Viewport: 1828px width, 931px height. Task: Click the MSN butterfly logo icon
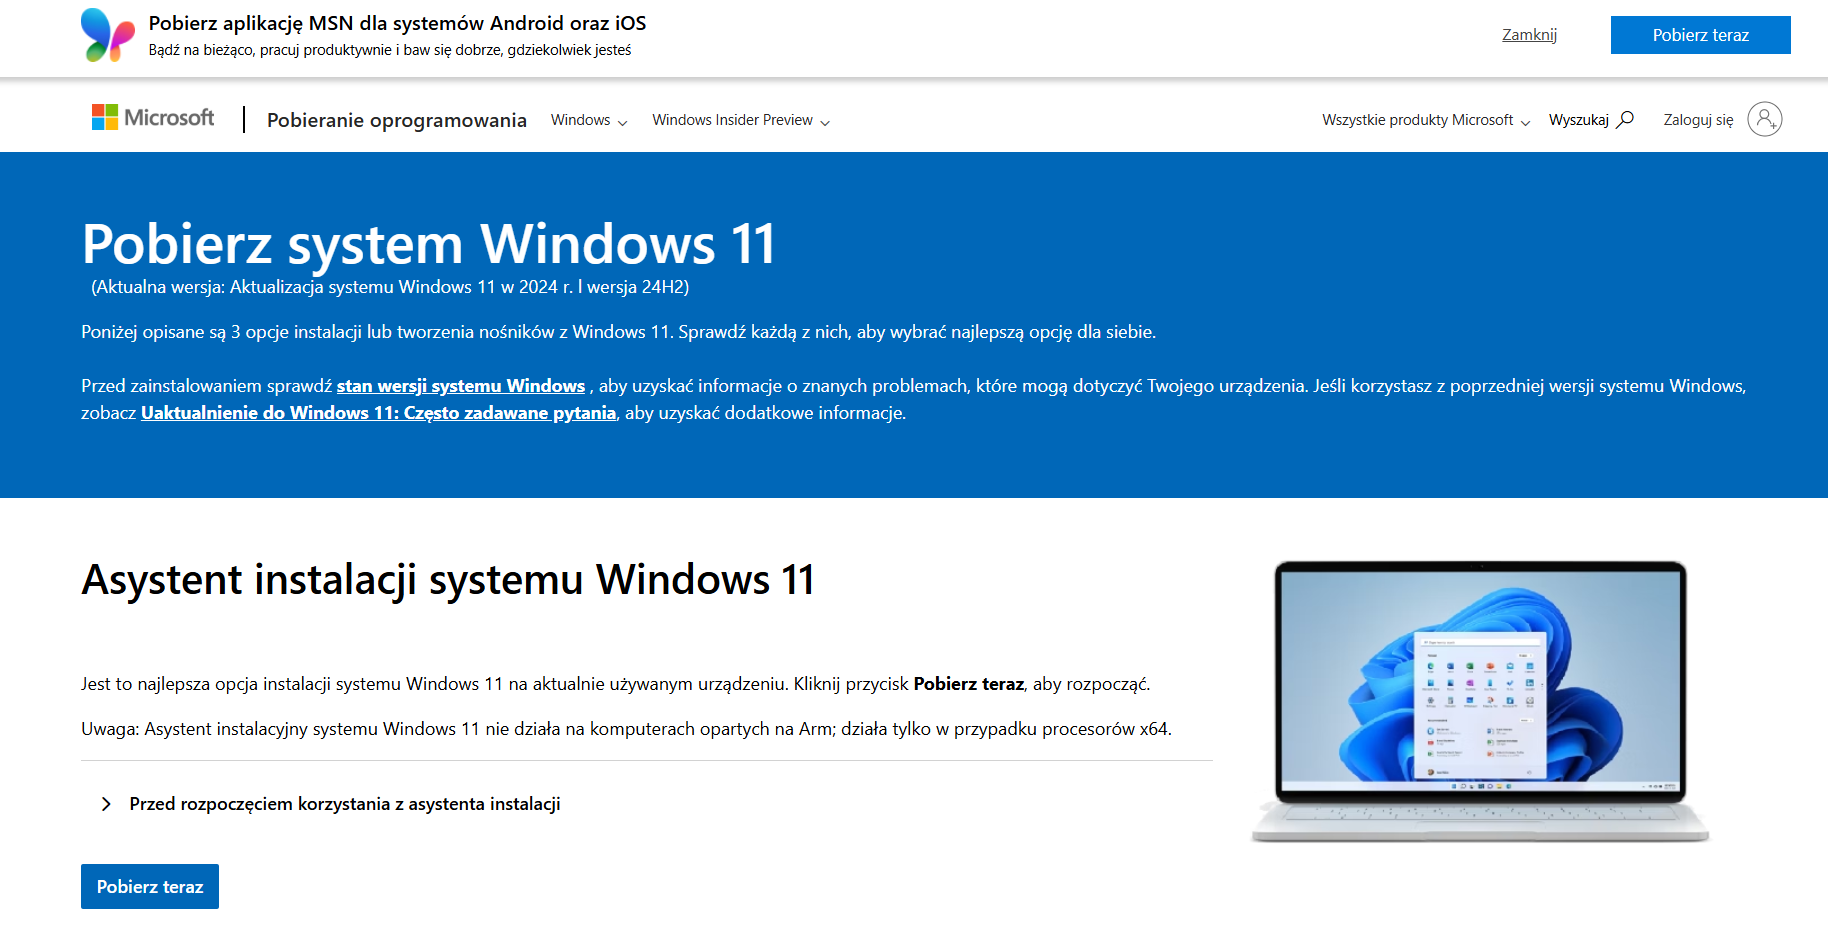[x=108, y=35]
